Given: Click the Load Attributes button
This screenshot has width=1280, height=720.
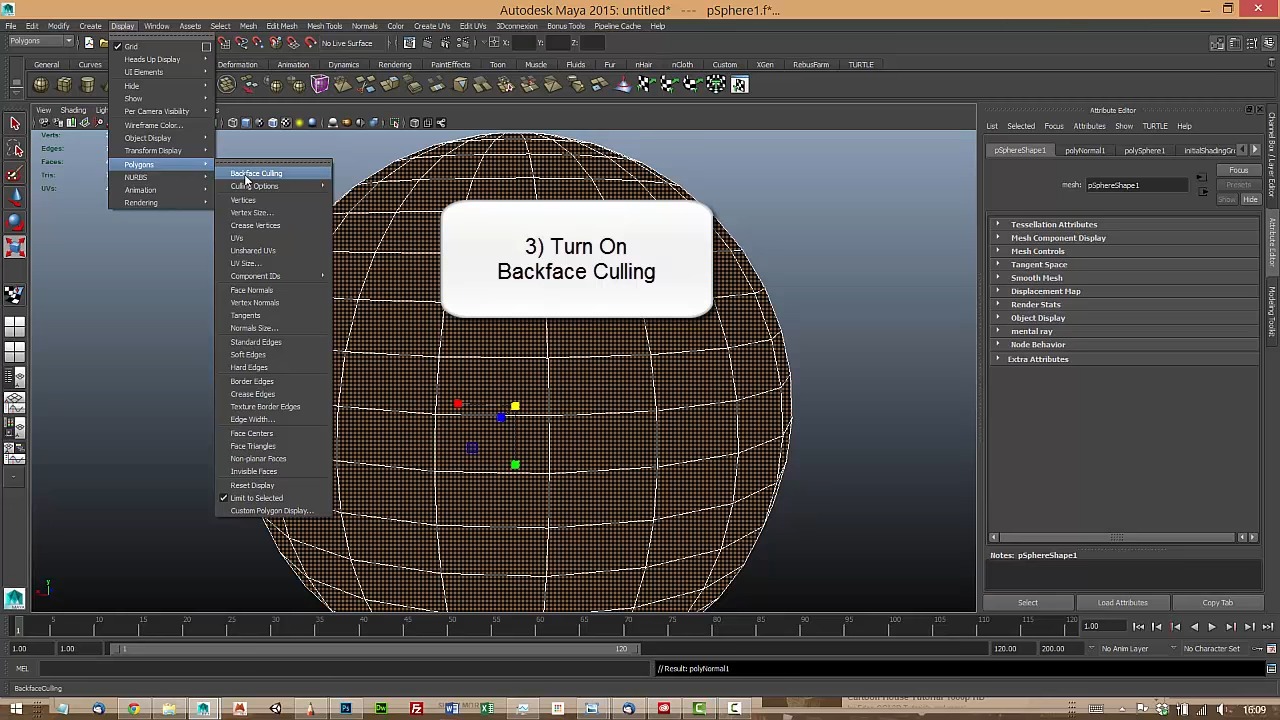Looking at the screenshot, I should coord(1122,603).
